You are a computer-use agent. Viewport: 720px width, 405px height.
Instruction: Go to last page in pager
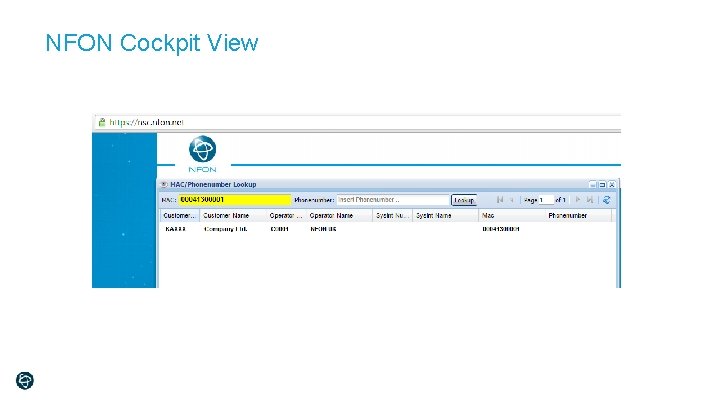[x=590, y=200]
